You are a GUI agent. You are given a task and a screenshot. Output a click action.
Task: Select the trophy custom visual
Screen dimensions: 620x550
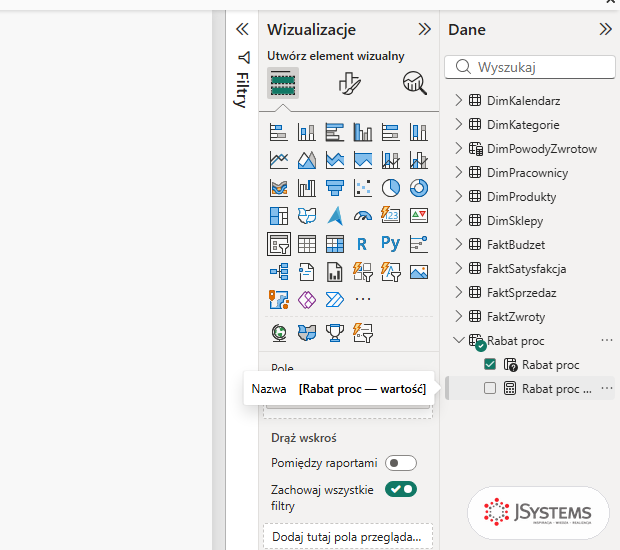pos(335,333)
